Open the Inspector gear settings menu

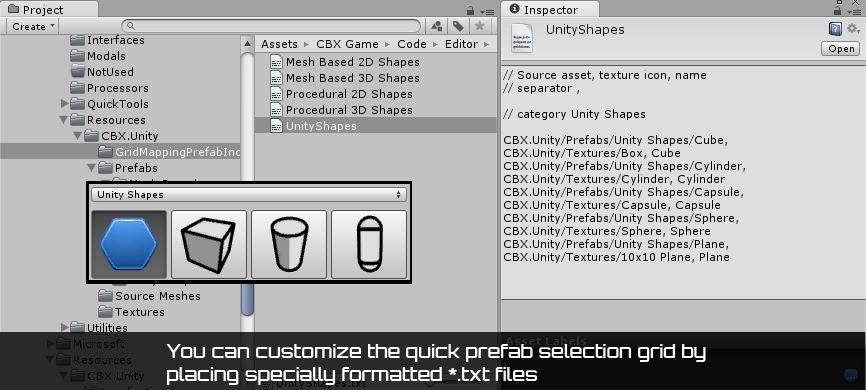click(x=853, y=29)
